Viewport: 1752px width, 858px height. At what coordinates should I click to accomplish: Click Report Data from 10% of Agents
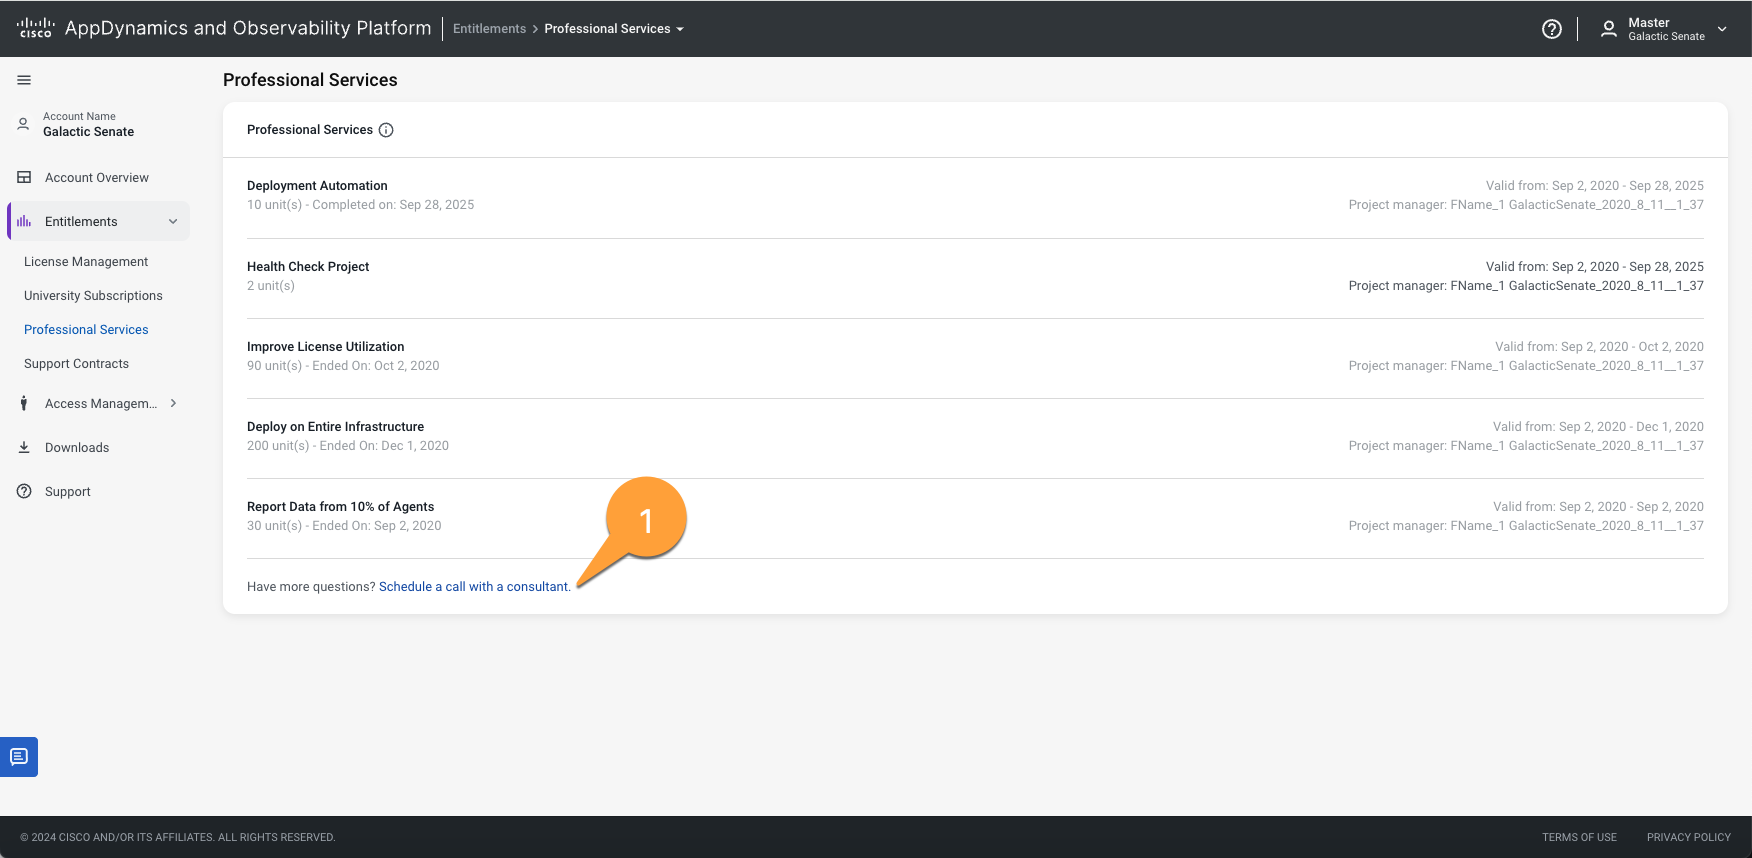[340, 506]
